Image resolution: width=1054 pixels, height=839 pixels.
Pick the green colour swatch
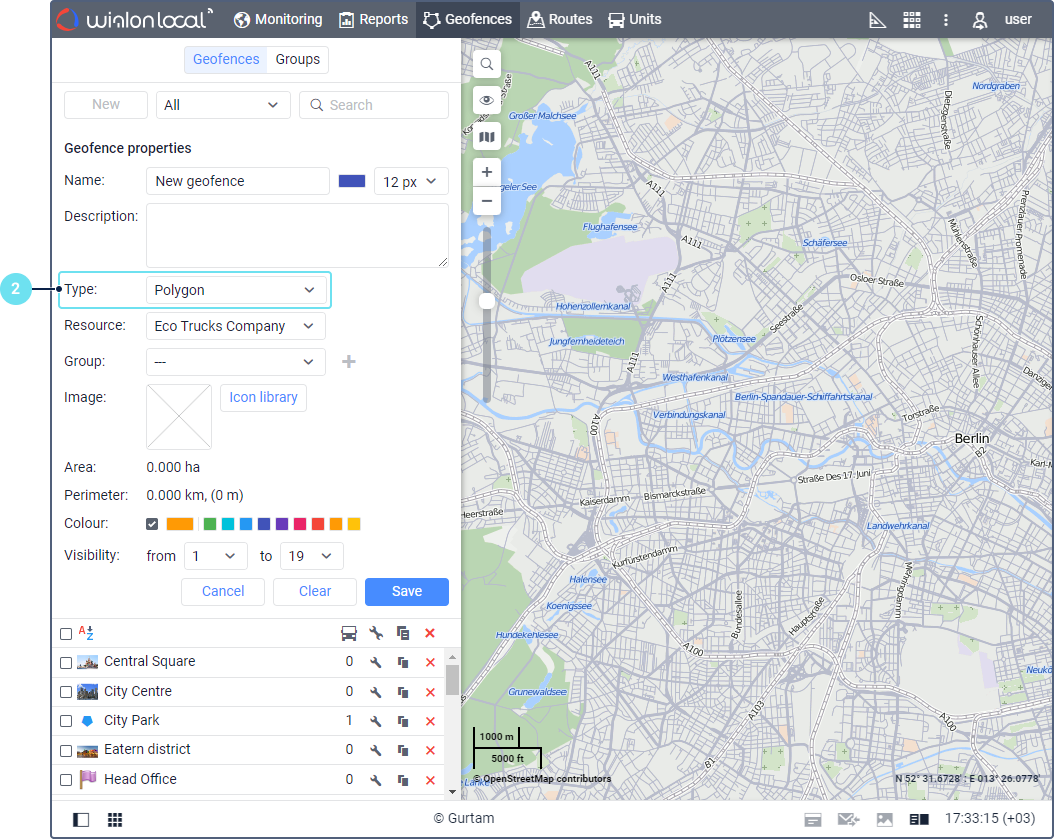point(210,524)
